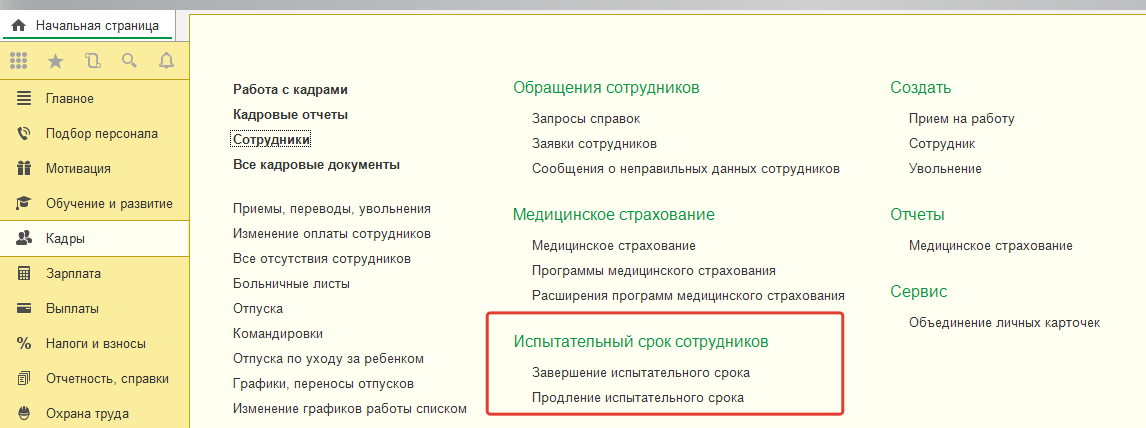The height and width of the screenshot is (428, 1146).
Task: Open Отпуска по уходу за ребенком
Action: click(x=328, y=359)
